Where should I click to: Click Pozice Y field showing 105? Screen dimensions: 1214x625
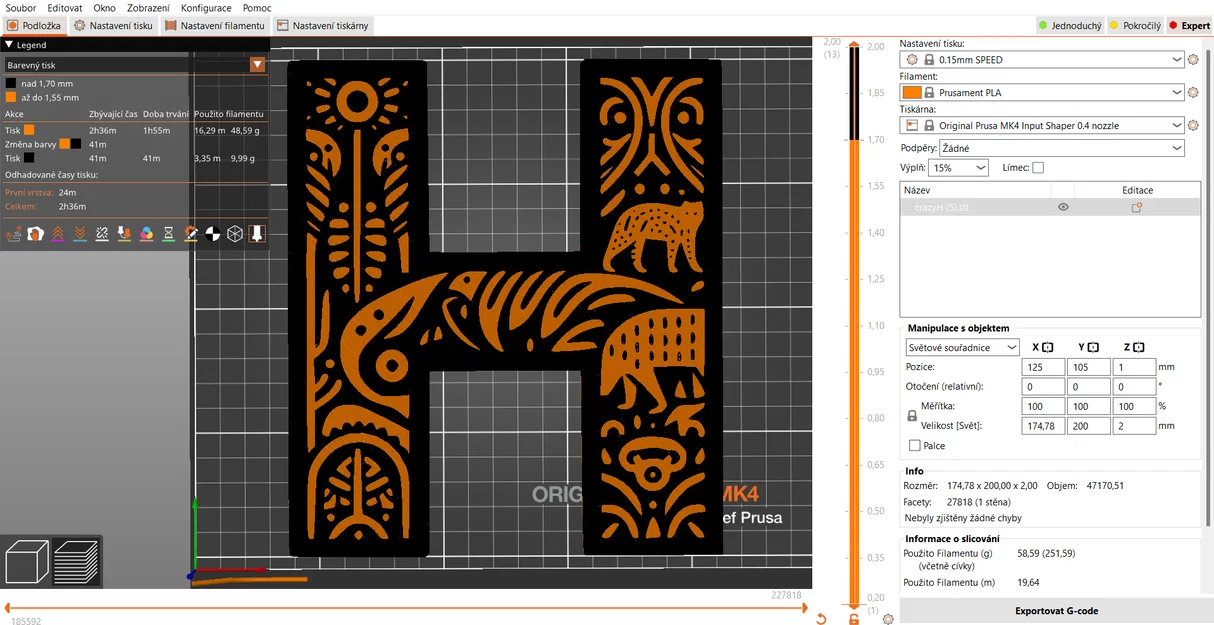point(1088,367)
